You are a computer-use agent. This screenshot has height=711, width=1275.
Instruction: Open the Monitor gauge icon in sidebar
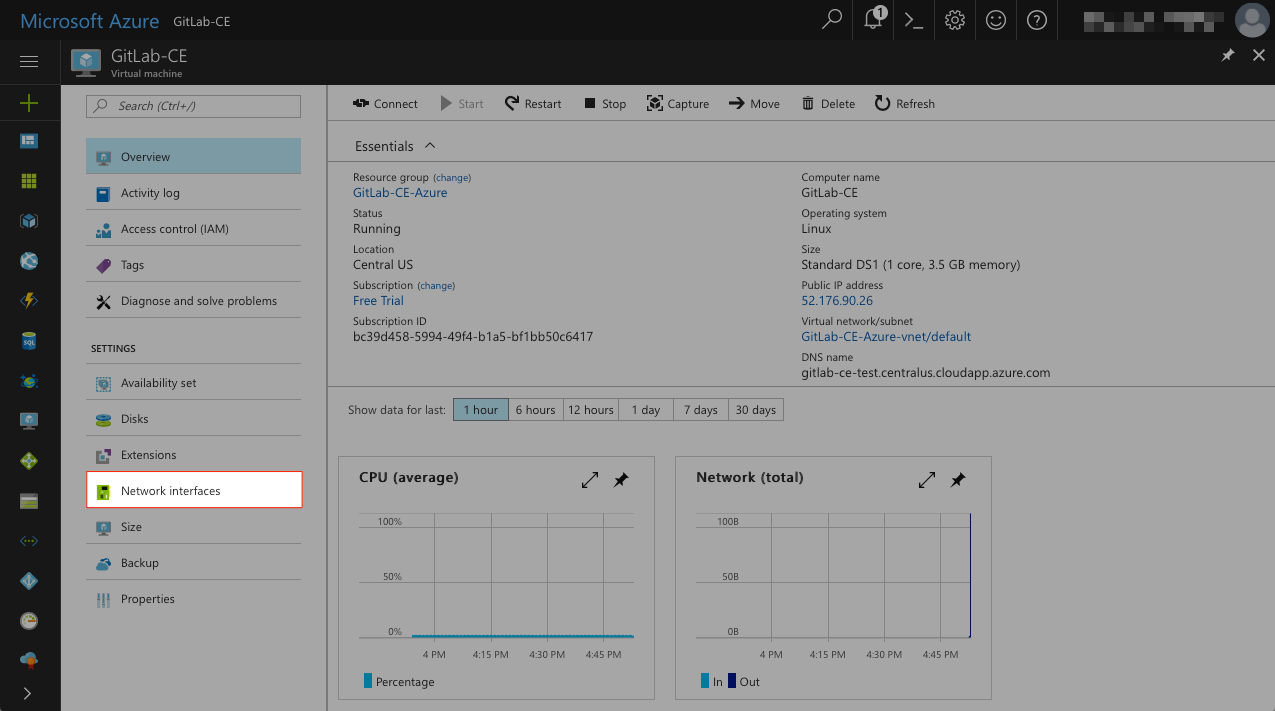tap(29, 621)
